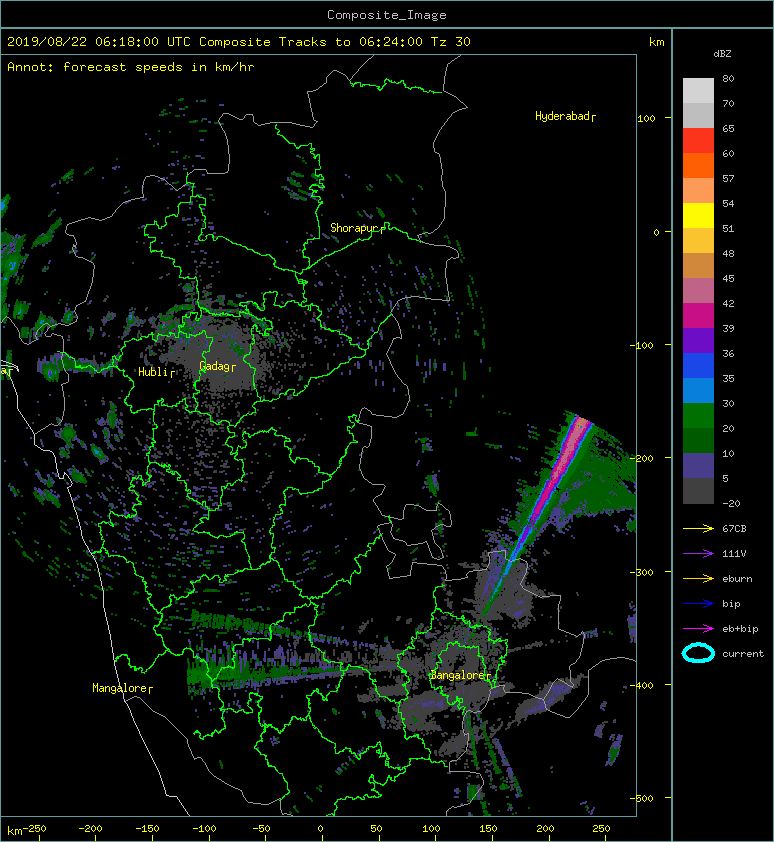
Task: Click the '2019/08/22 06:18:00 UTC' timestamp
Action: (x=99, y=42)
